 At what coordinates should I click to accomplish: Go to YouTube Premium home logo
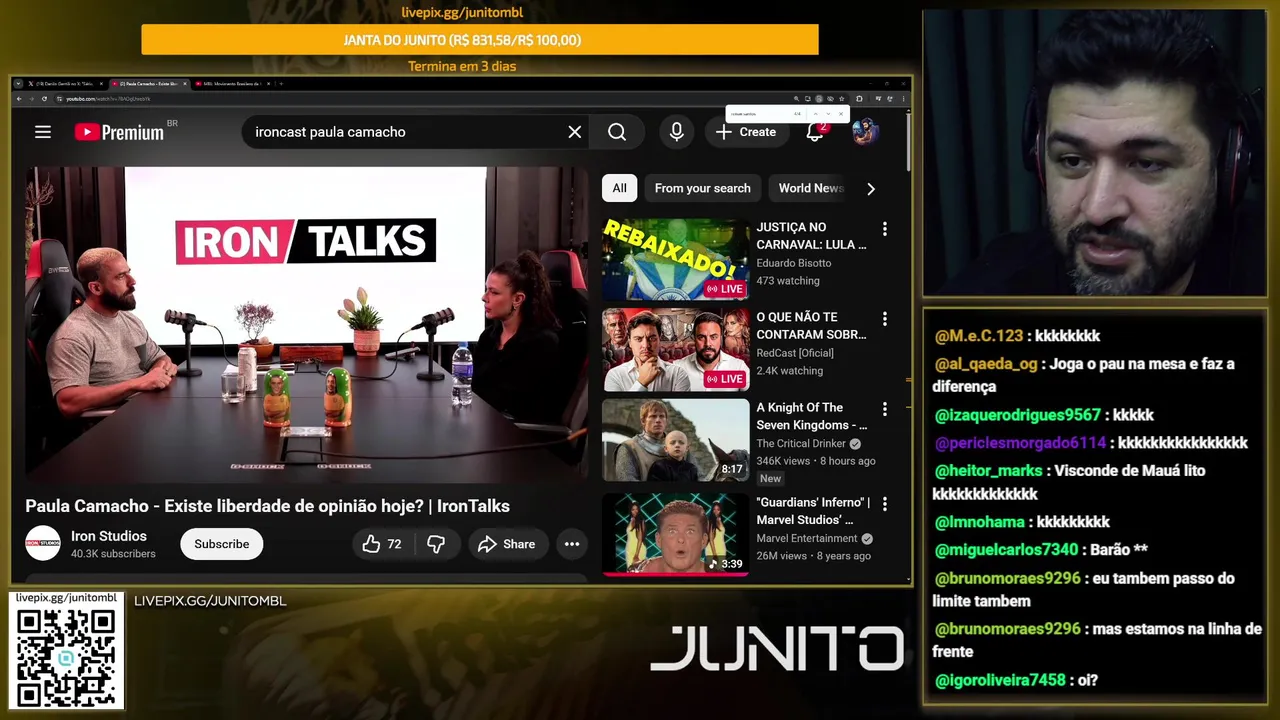(119, 132)
